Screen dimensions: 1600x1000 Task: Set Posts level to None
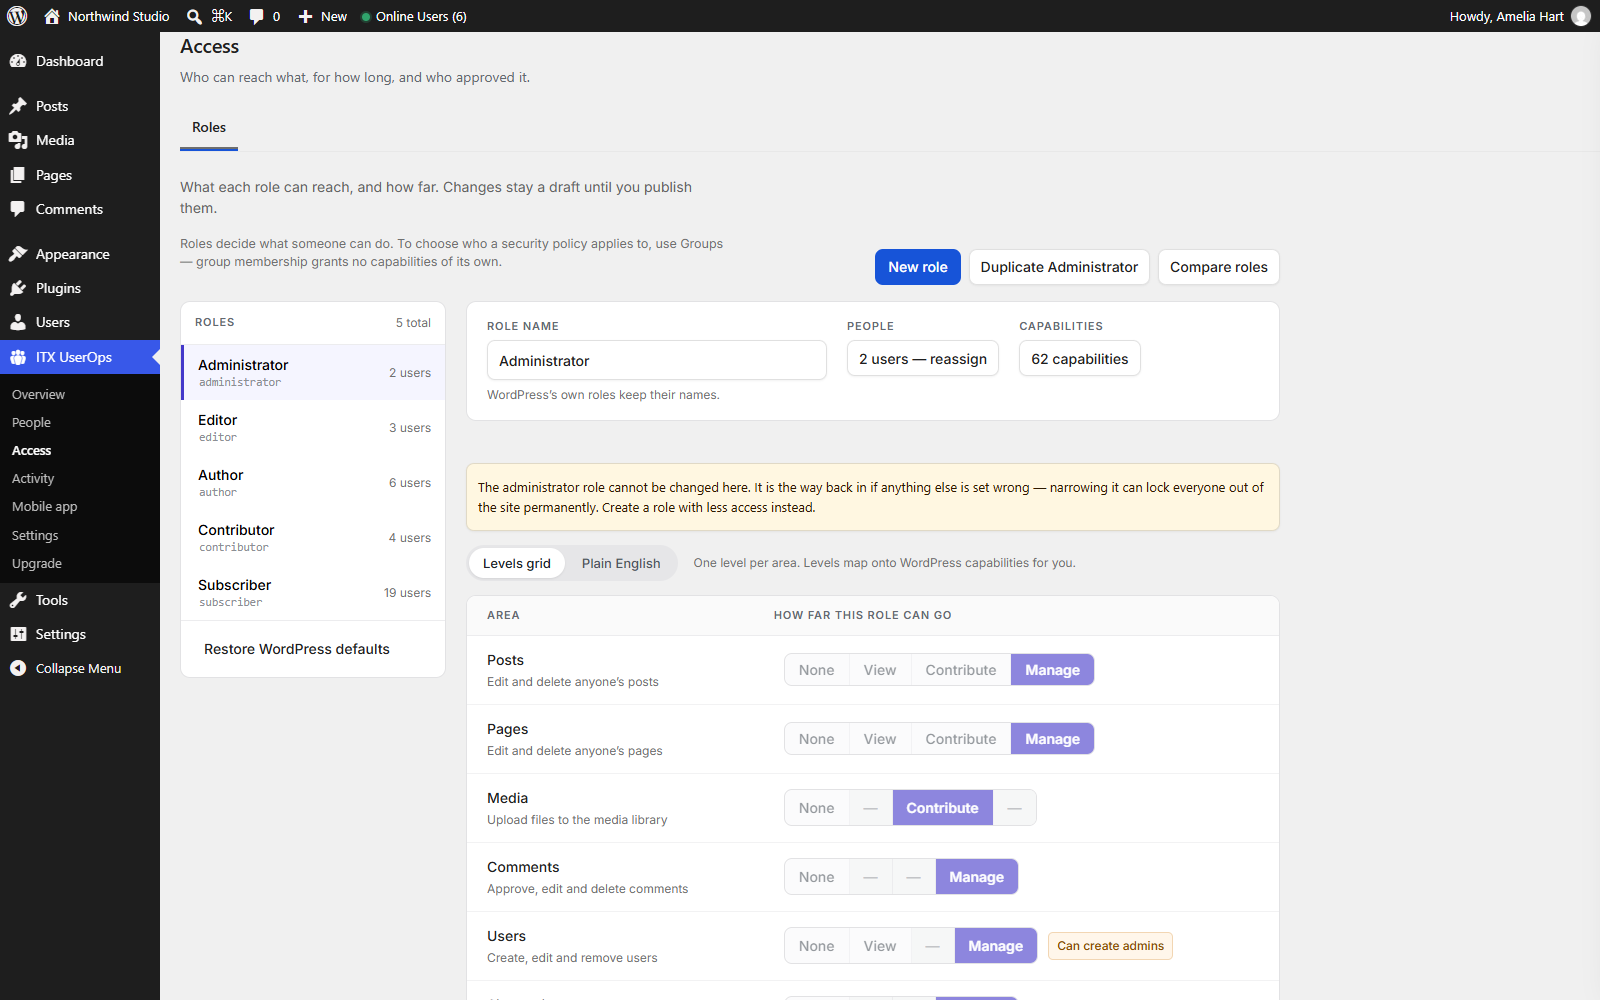pos(816,670)
